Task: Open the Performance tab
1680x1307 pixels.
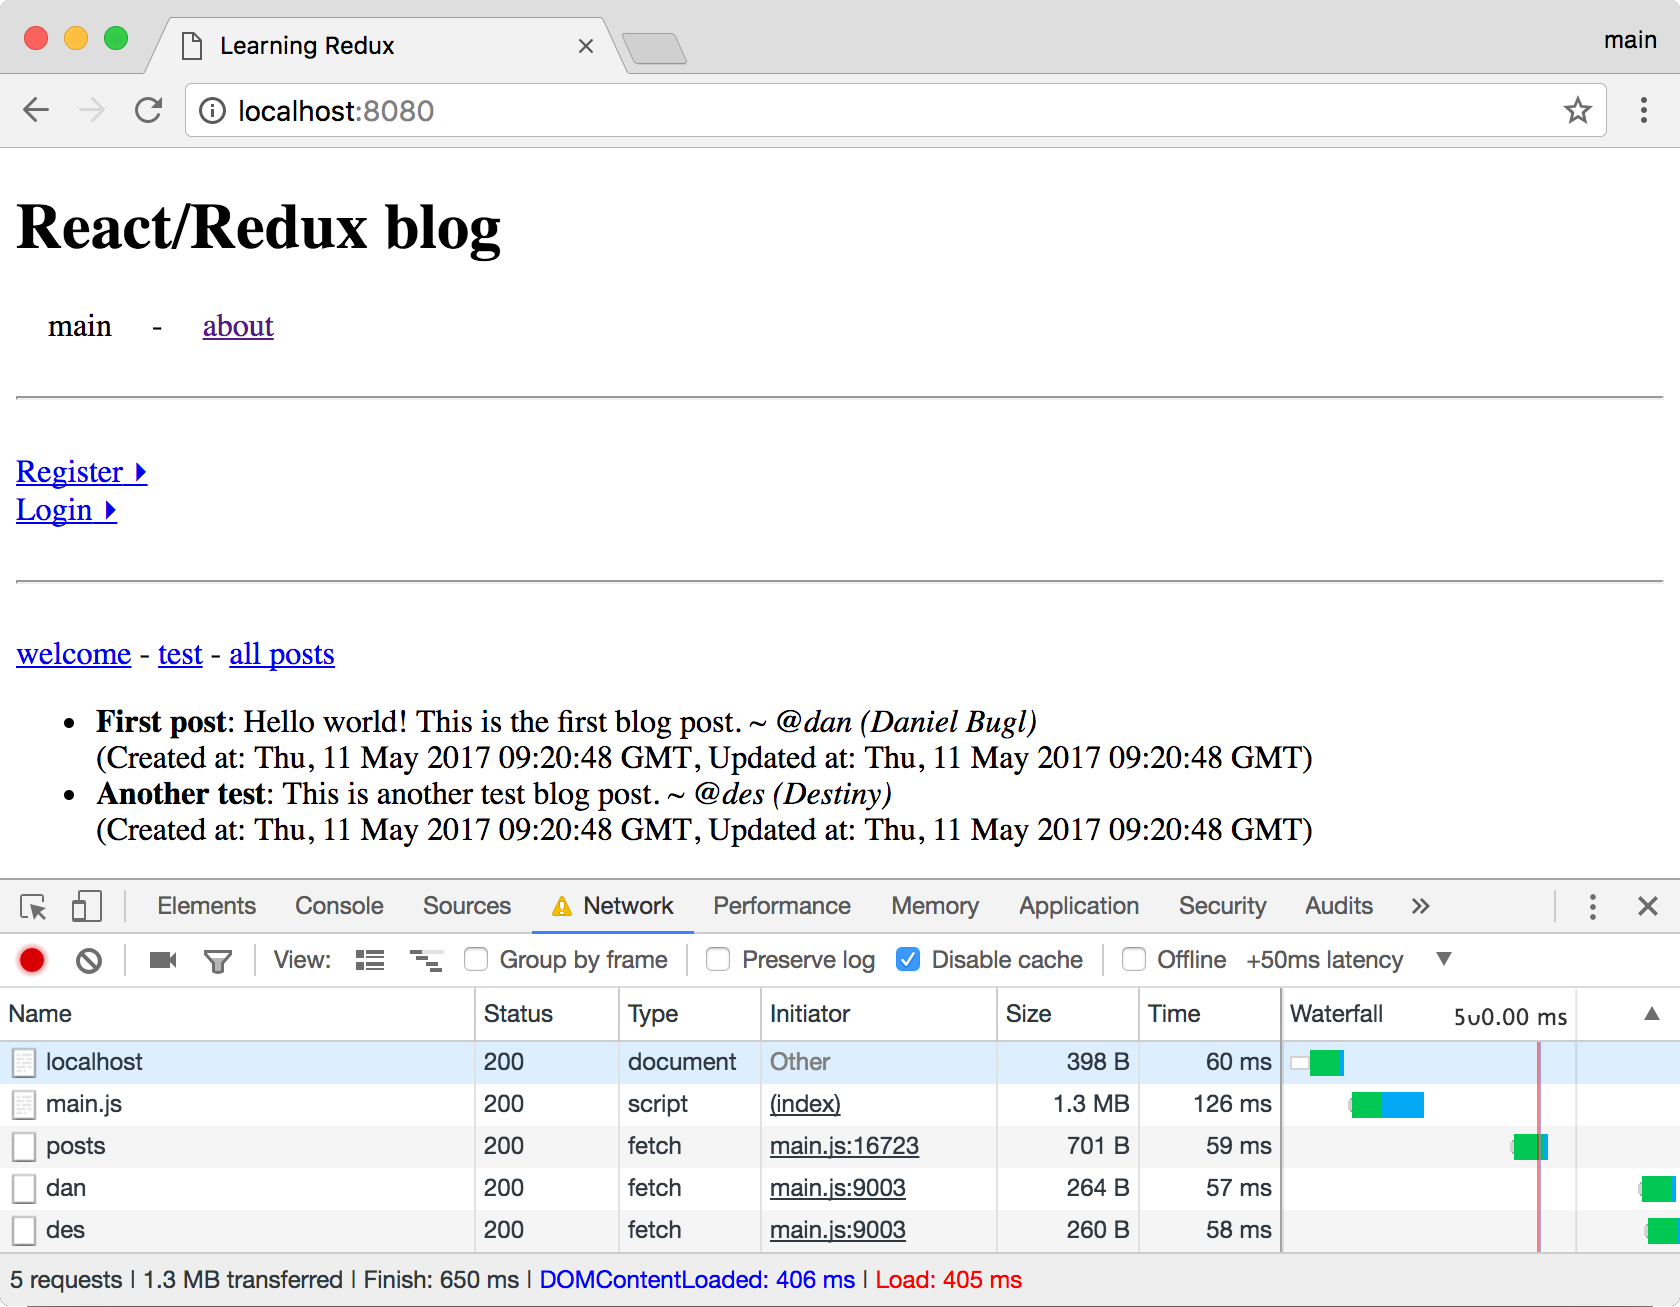Action: (x=782, y=906)
